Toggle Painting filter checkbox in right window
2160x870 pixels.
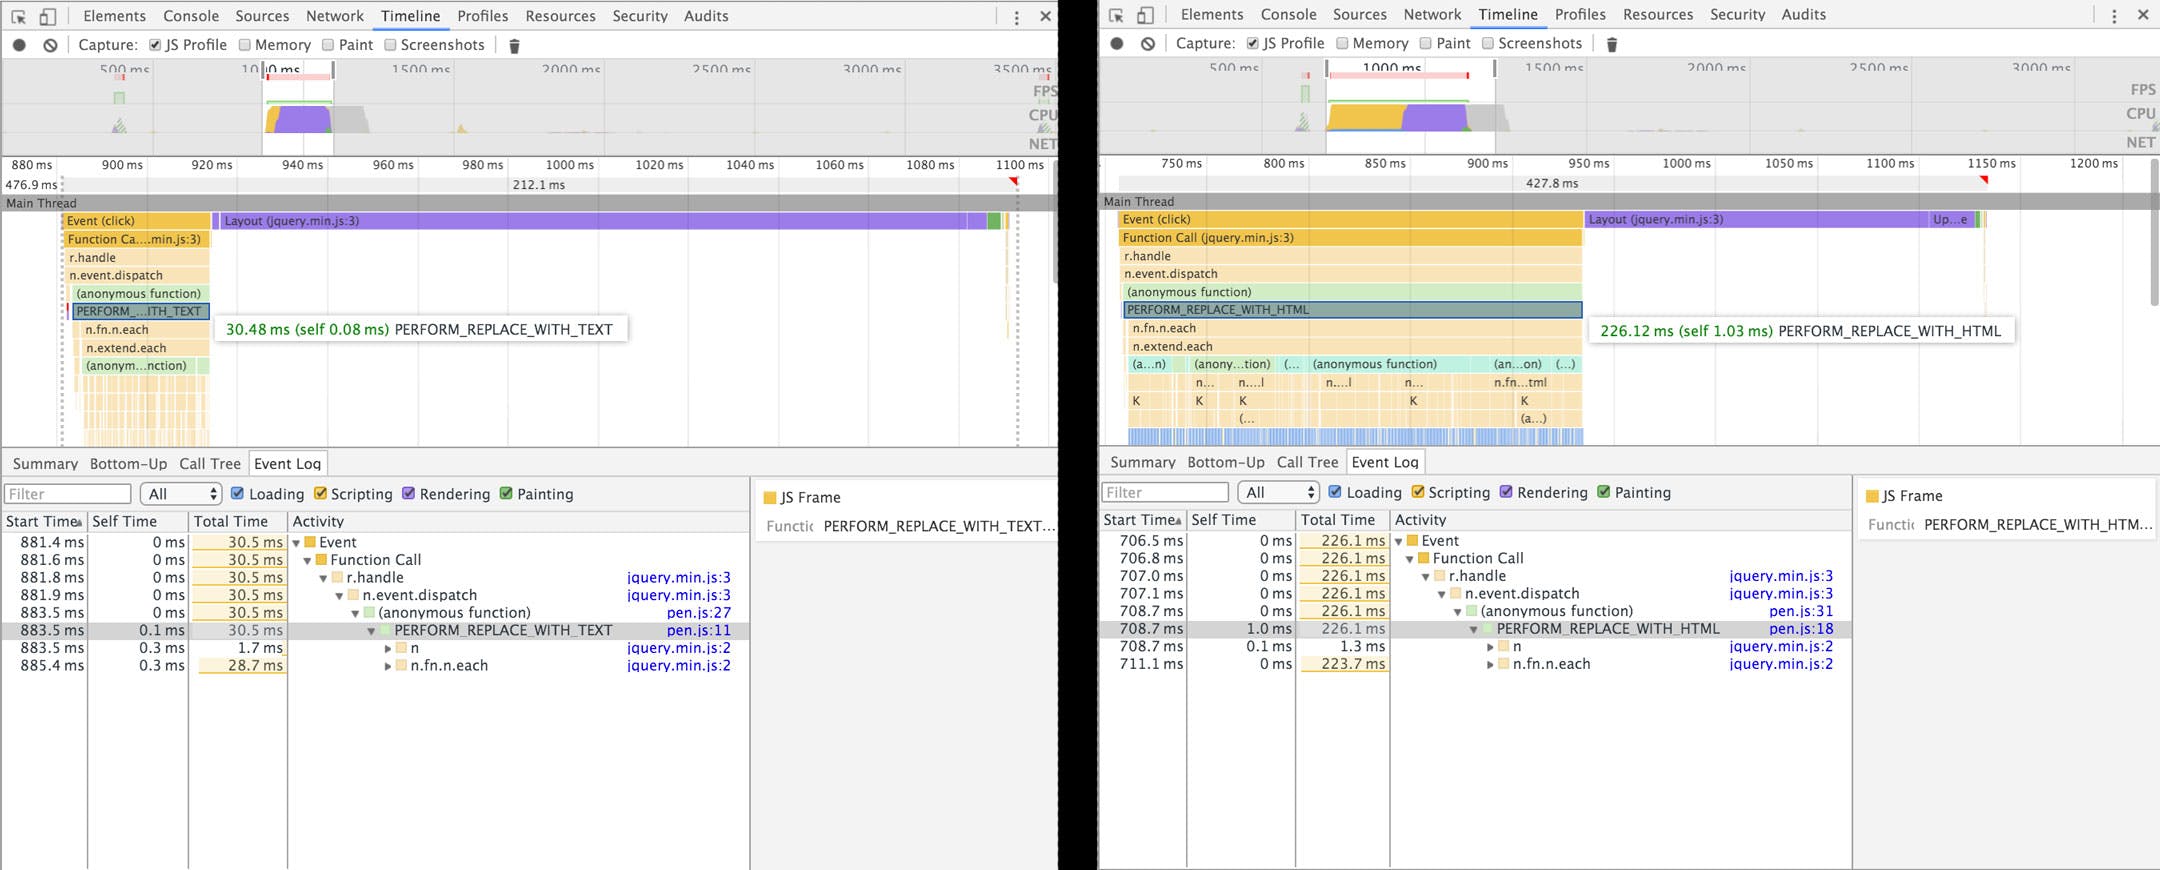(x=1604, y=491)
